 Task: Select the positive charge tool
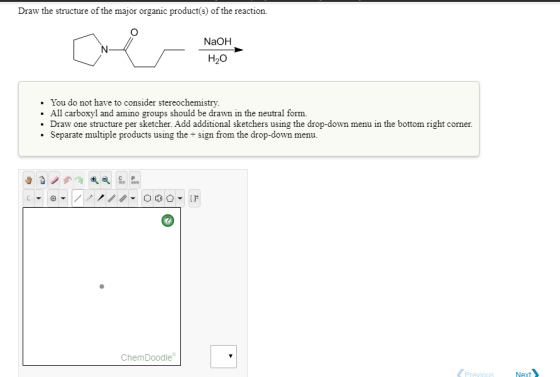coord(53,198)
